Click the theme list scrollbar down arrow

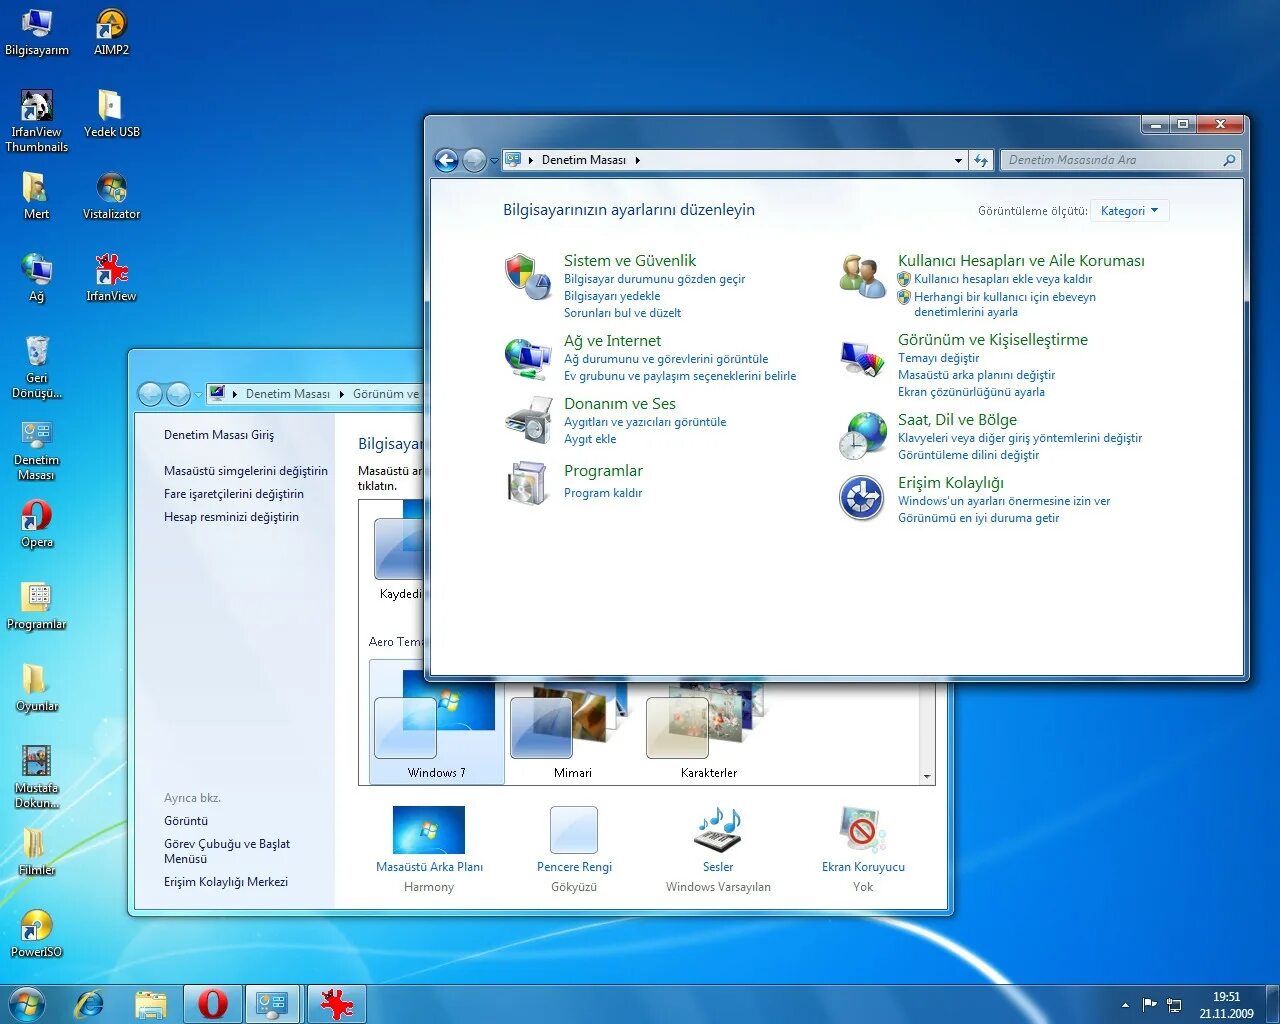(x=927, y=776)
